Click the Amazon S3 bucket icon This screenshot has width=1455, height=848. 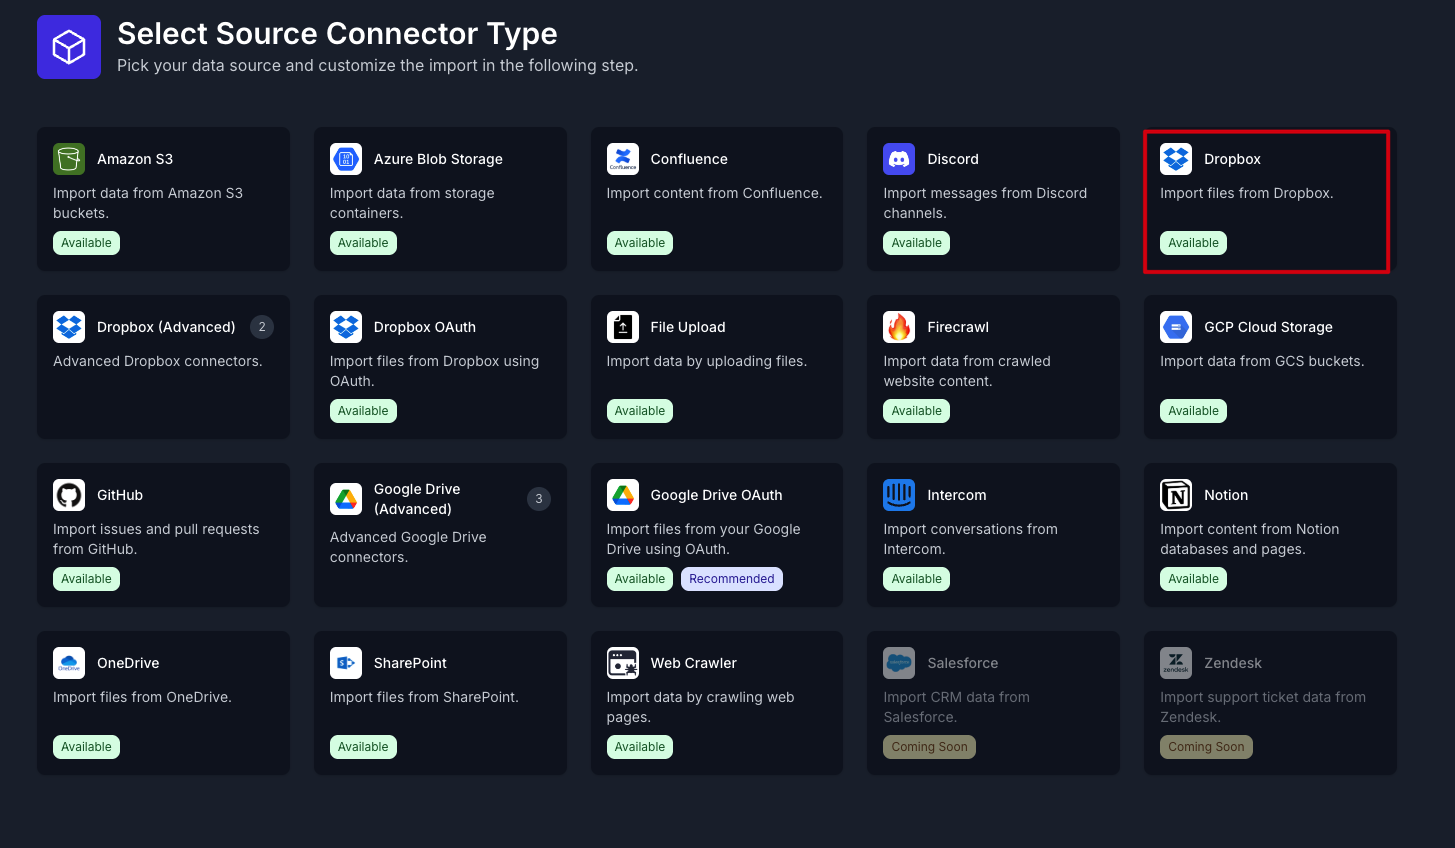[x=69, y=159]
